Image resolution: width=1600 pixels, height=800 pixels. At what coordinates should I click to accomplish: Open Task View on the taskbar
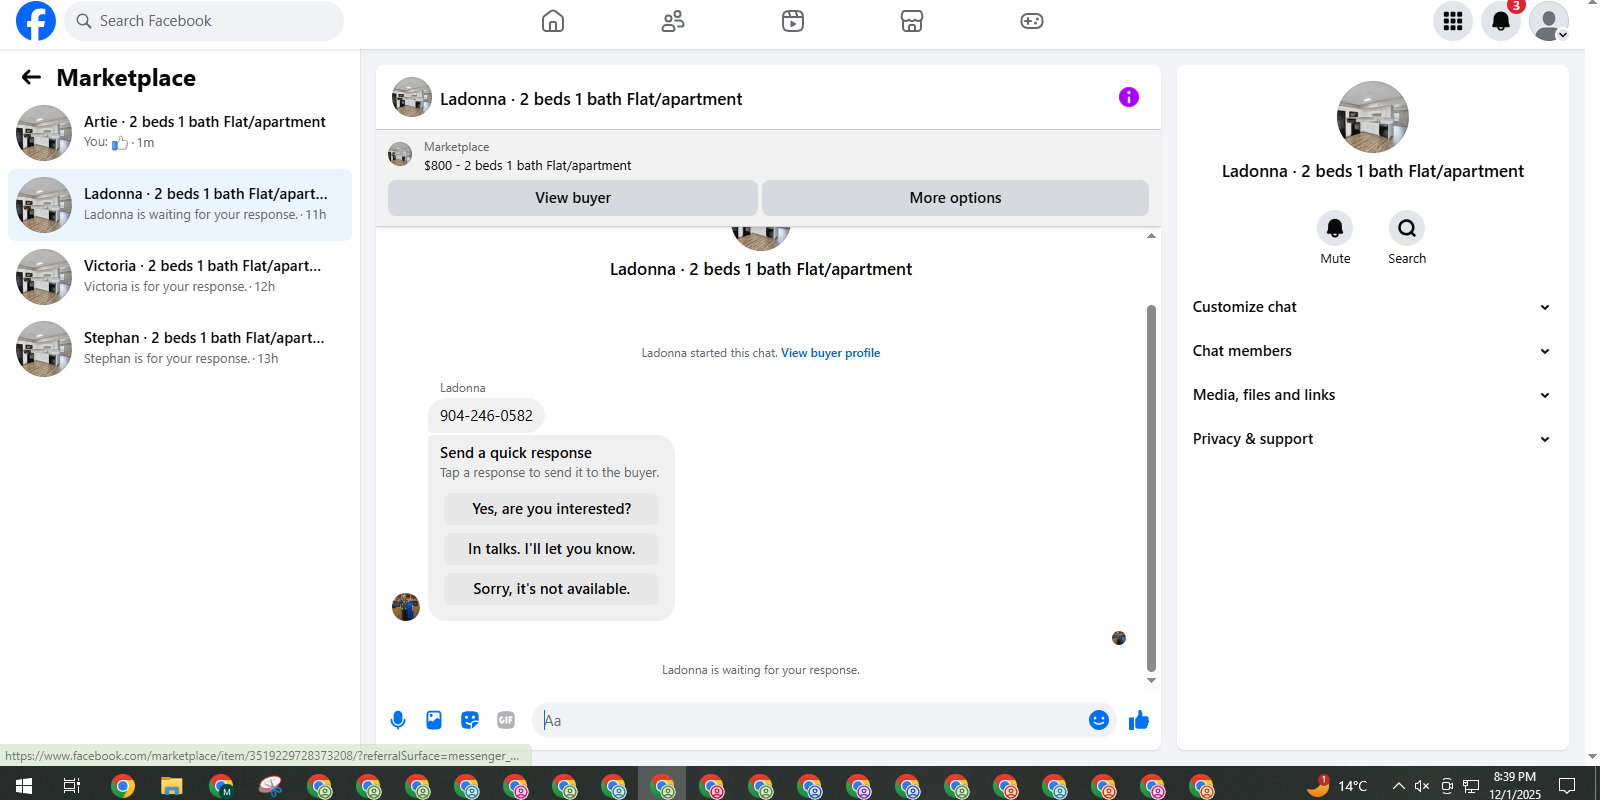(x=72, y=786)
